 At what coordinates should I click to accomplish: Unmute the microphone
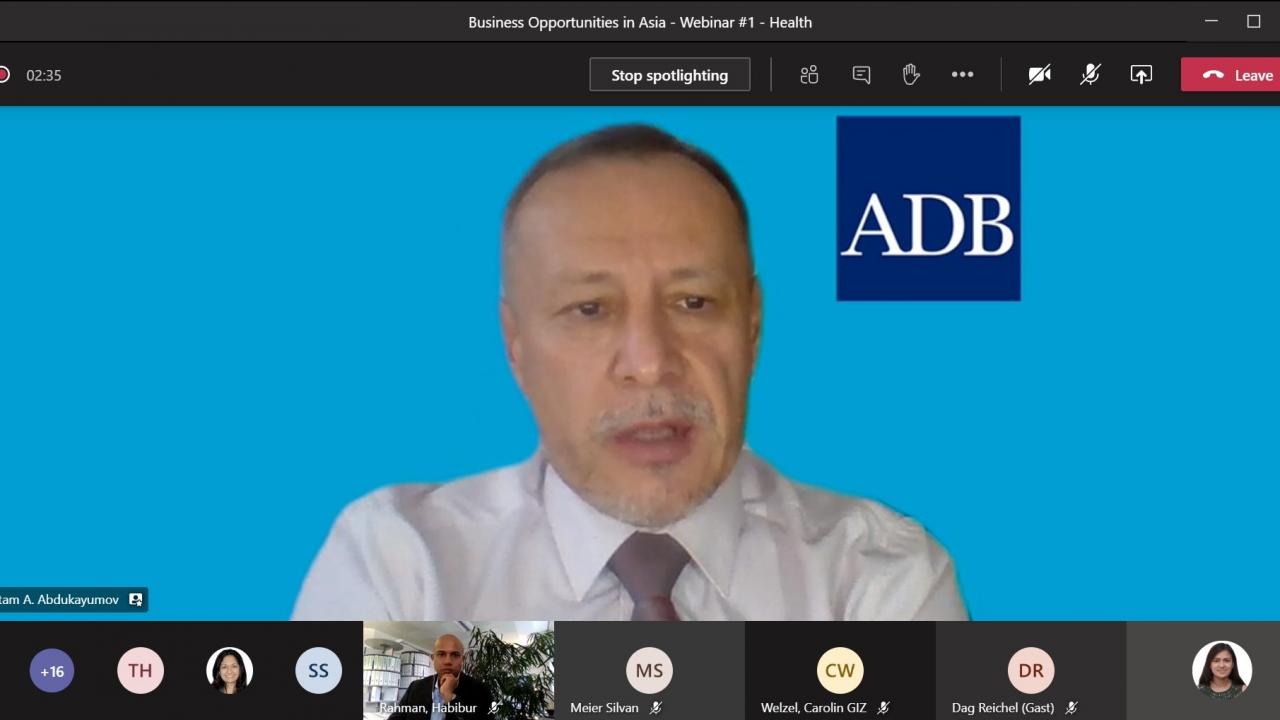point(1091,75)
